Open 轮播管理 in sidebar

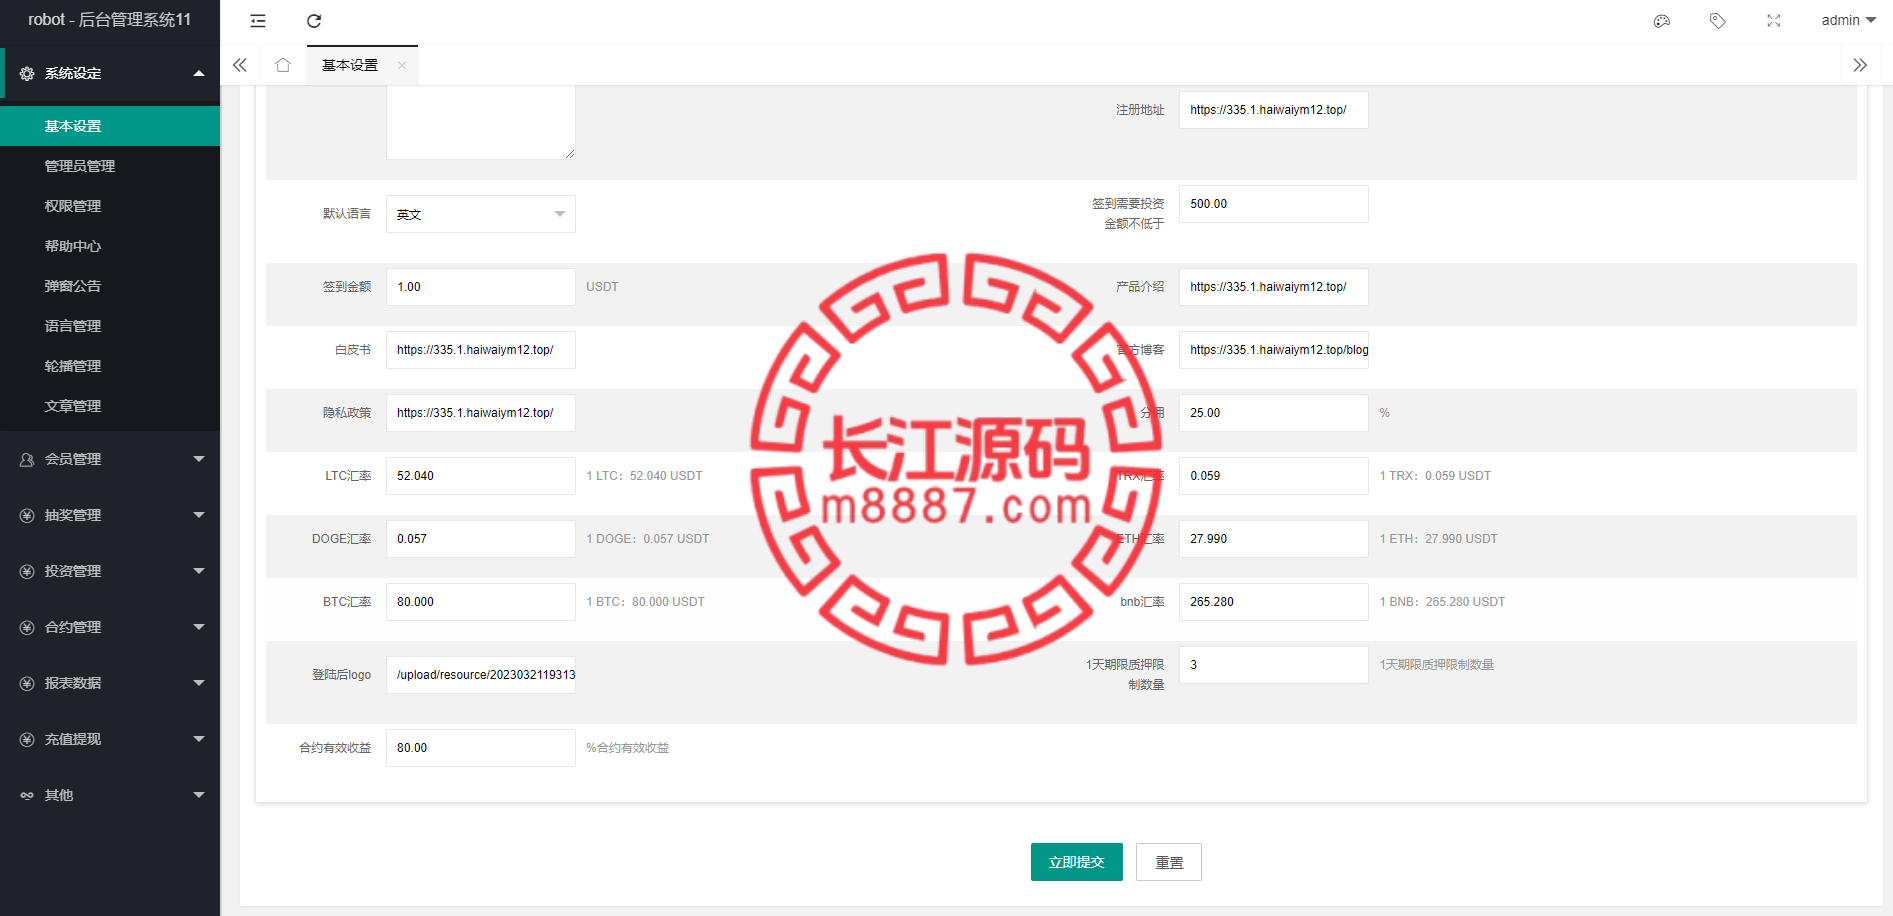tap(110, 366)
